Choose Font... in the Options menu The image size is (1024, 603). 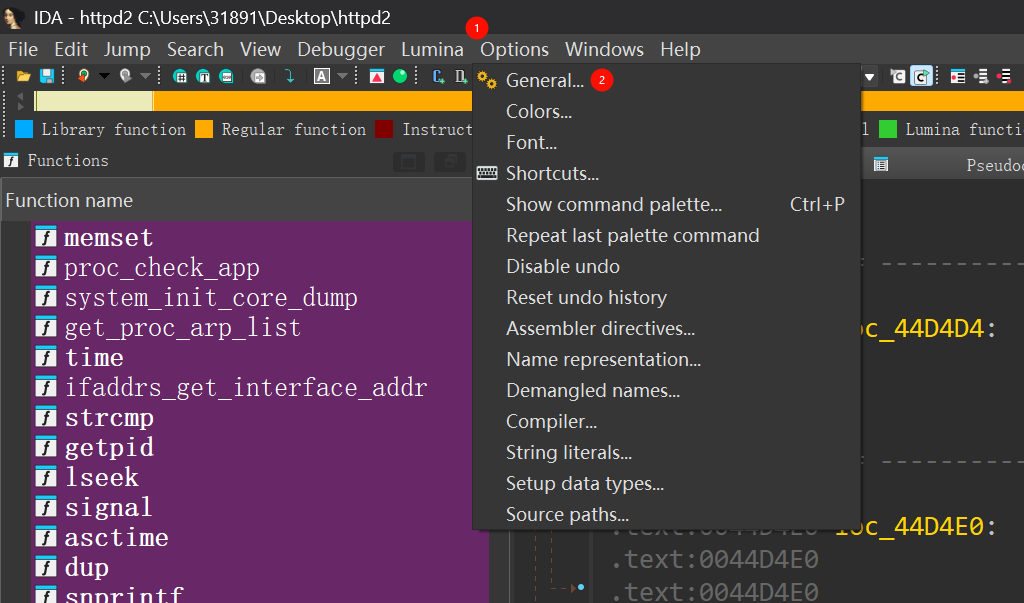pos(667,142)
